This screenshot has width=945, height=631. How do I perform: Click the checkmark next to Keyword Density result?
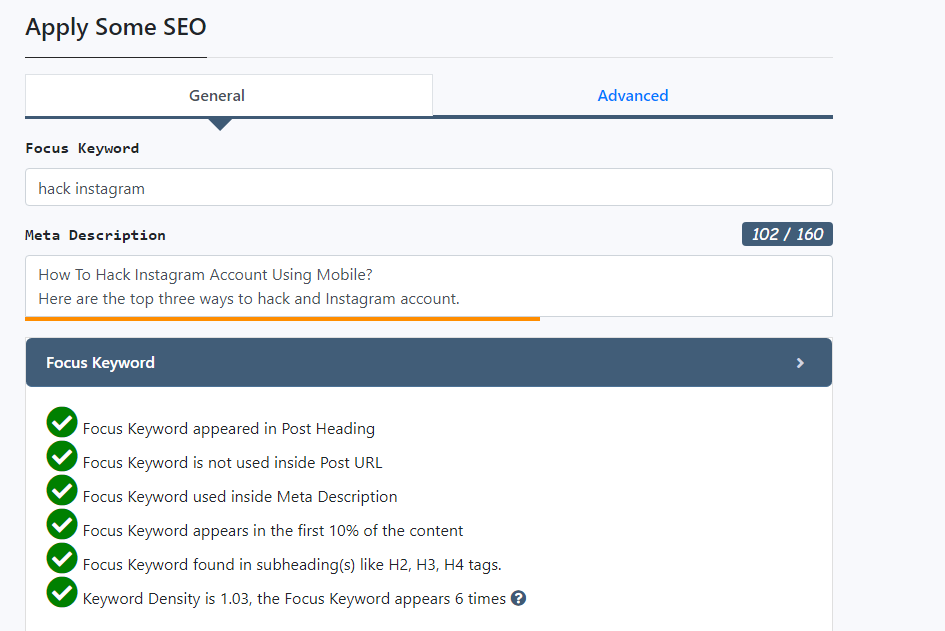(x=62, y=592)
